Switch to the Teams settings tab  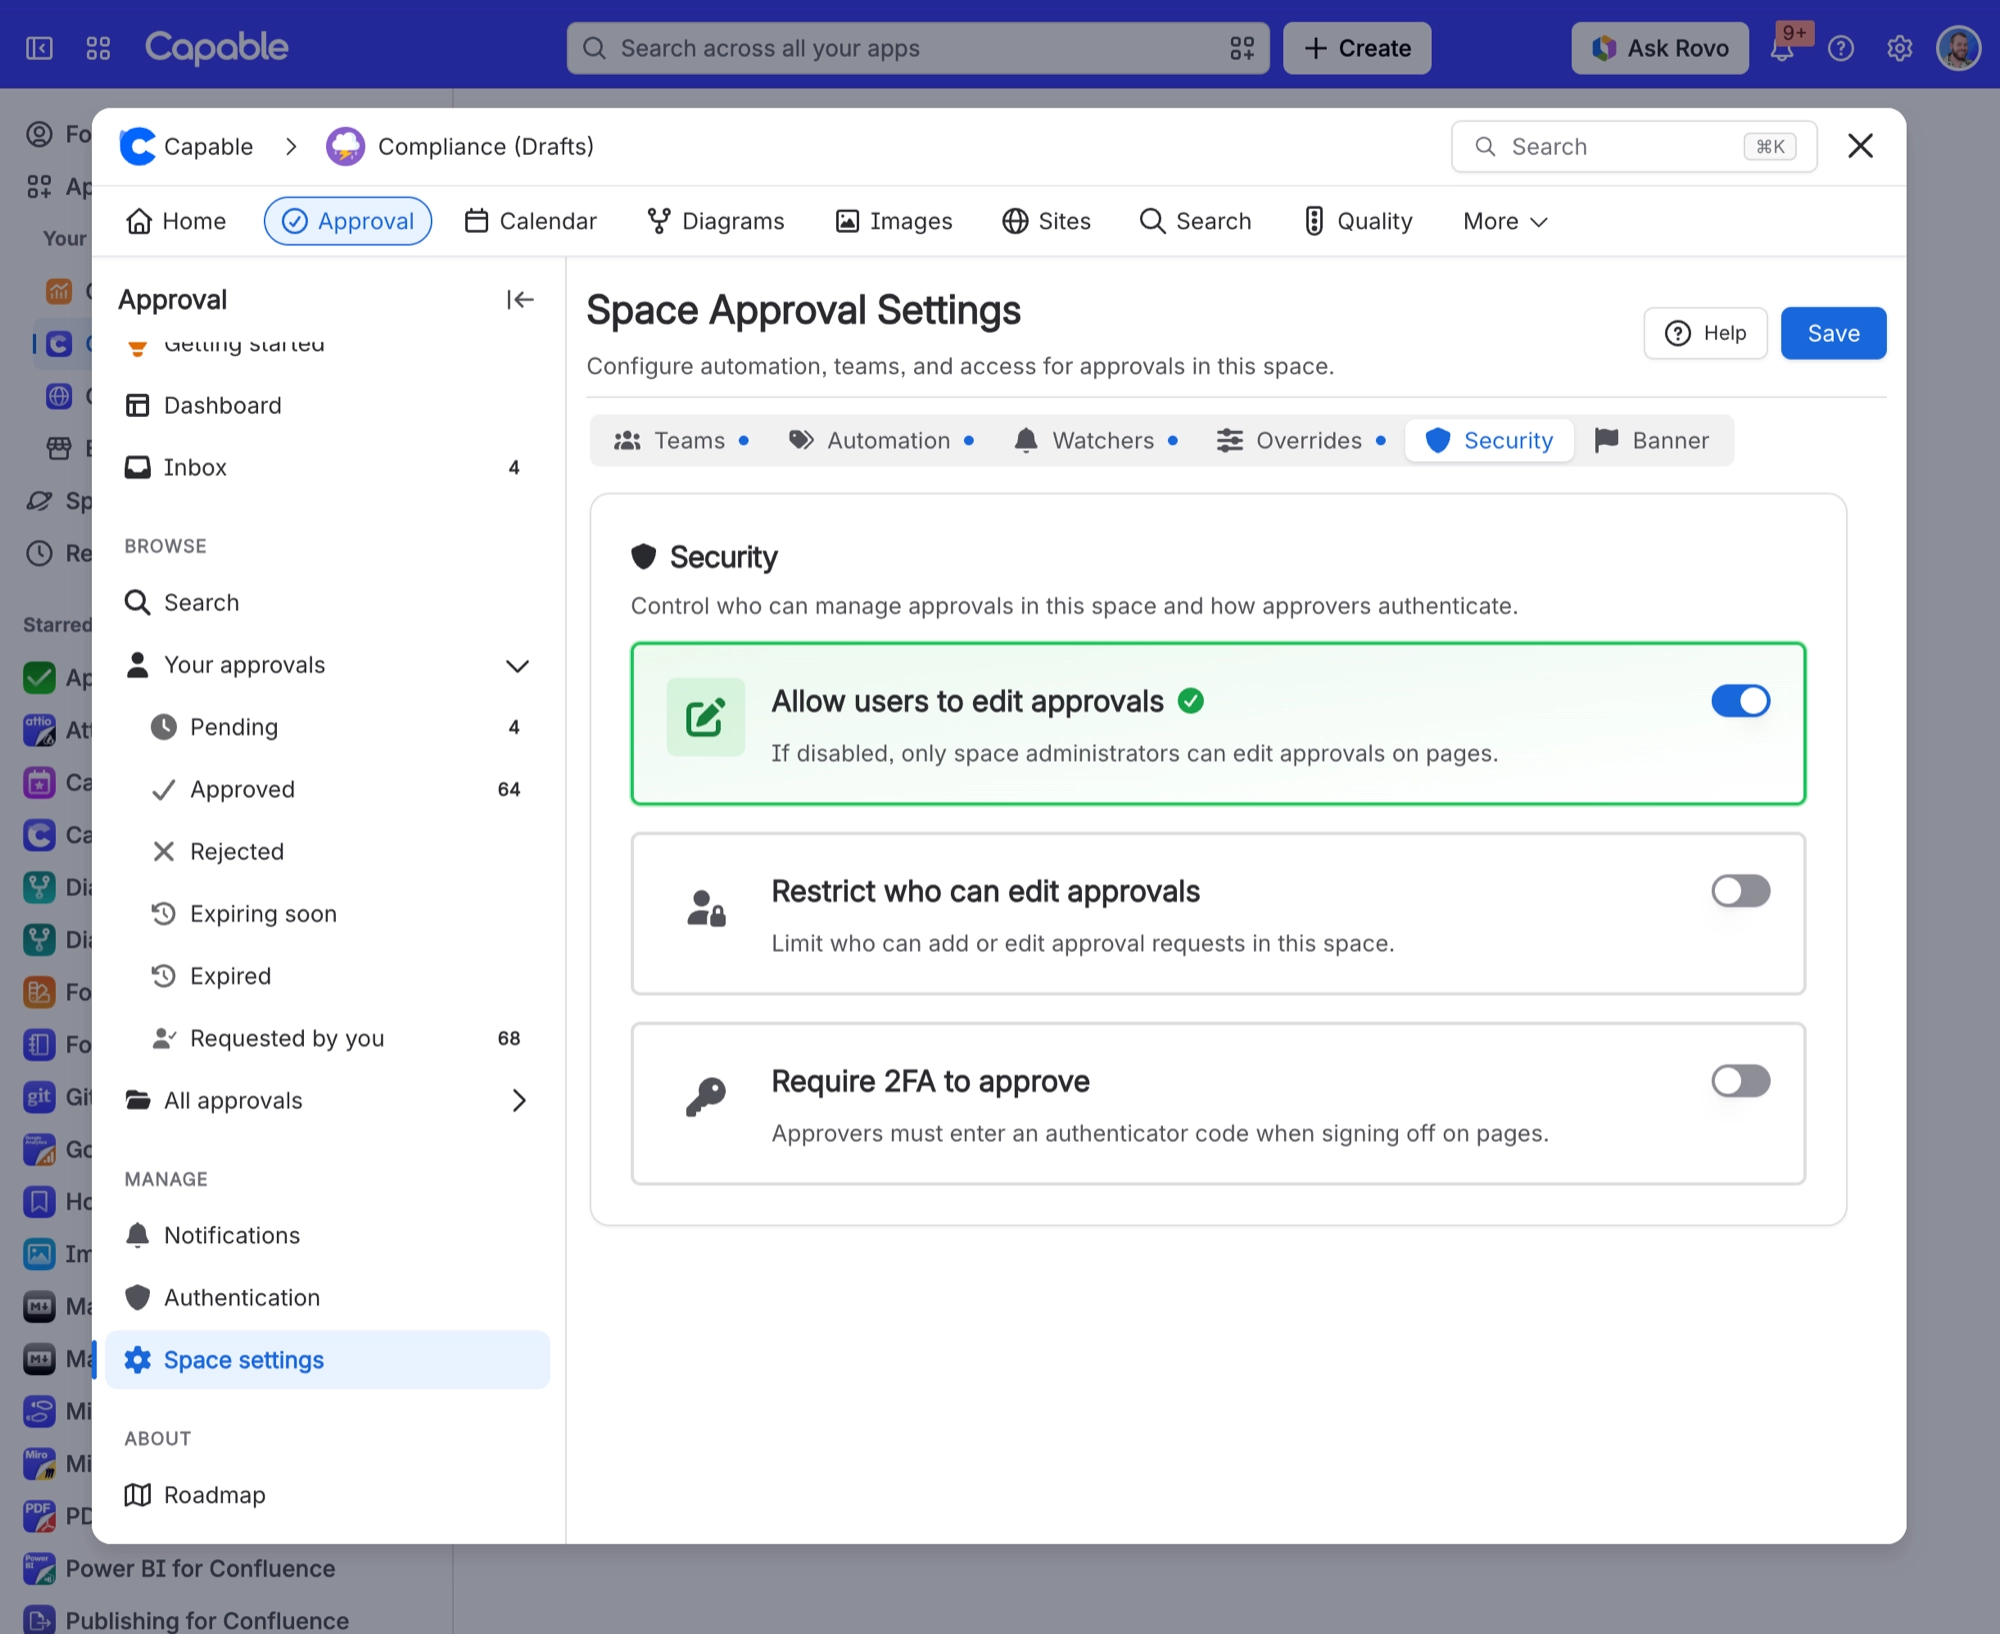(681, 440)
